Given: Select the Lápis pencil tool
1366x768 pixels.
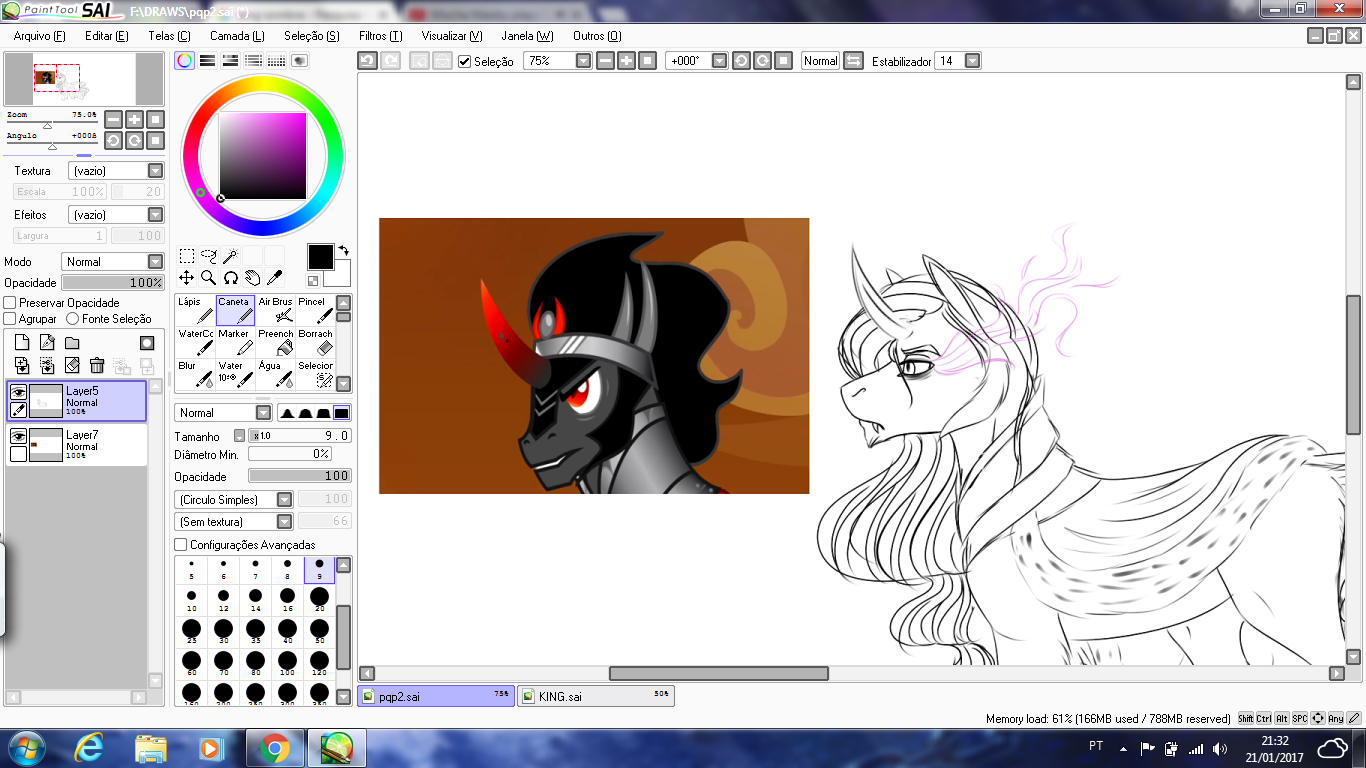Looking at the screenshot, I should [195, 310].
